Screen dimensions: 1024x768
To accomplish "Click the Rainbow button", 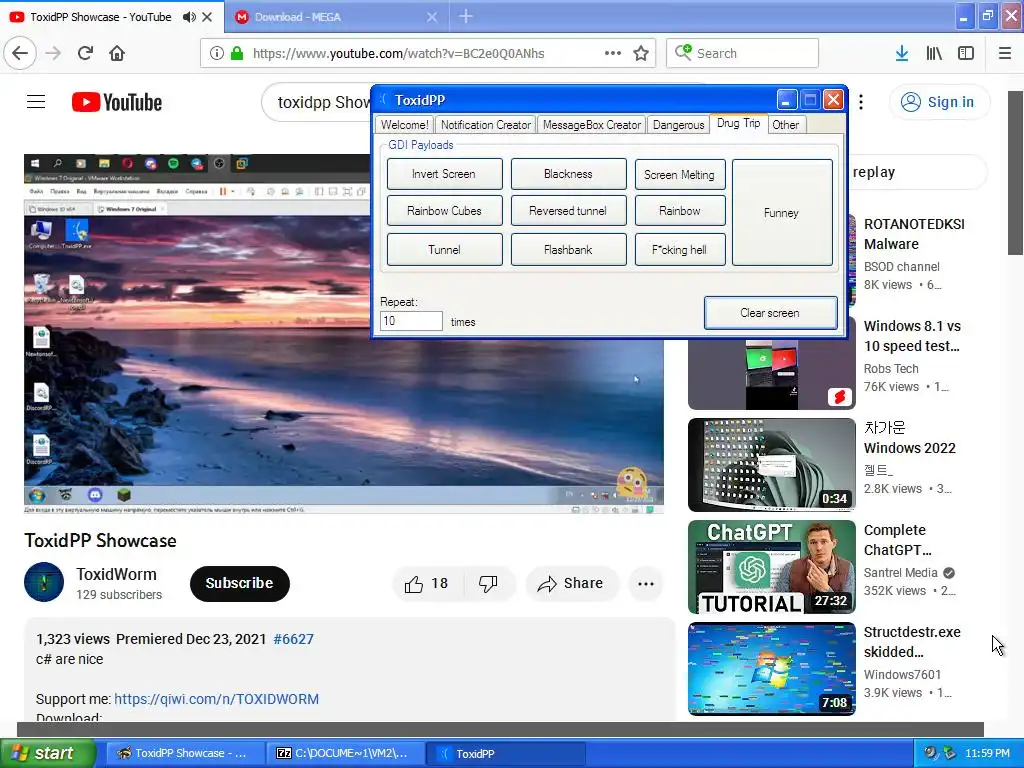I will (x=679, y=211).
